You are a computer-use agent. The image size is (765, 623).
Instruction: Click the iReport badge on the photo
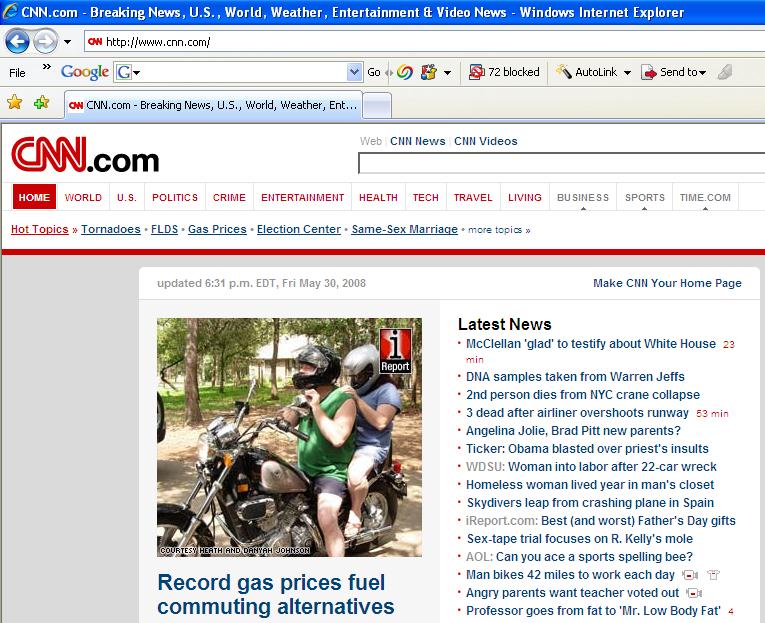pos(395,351)
